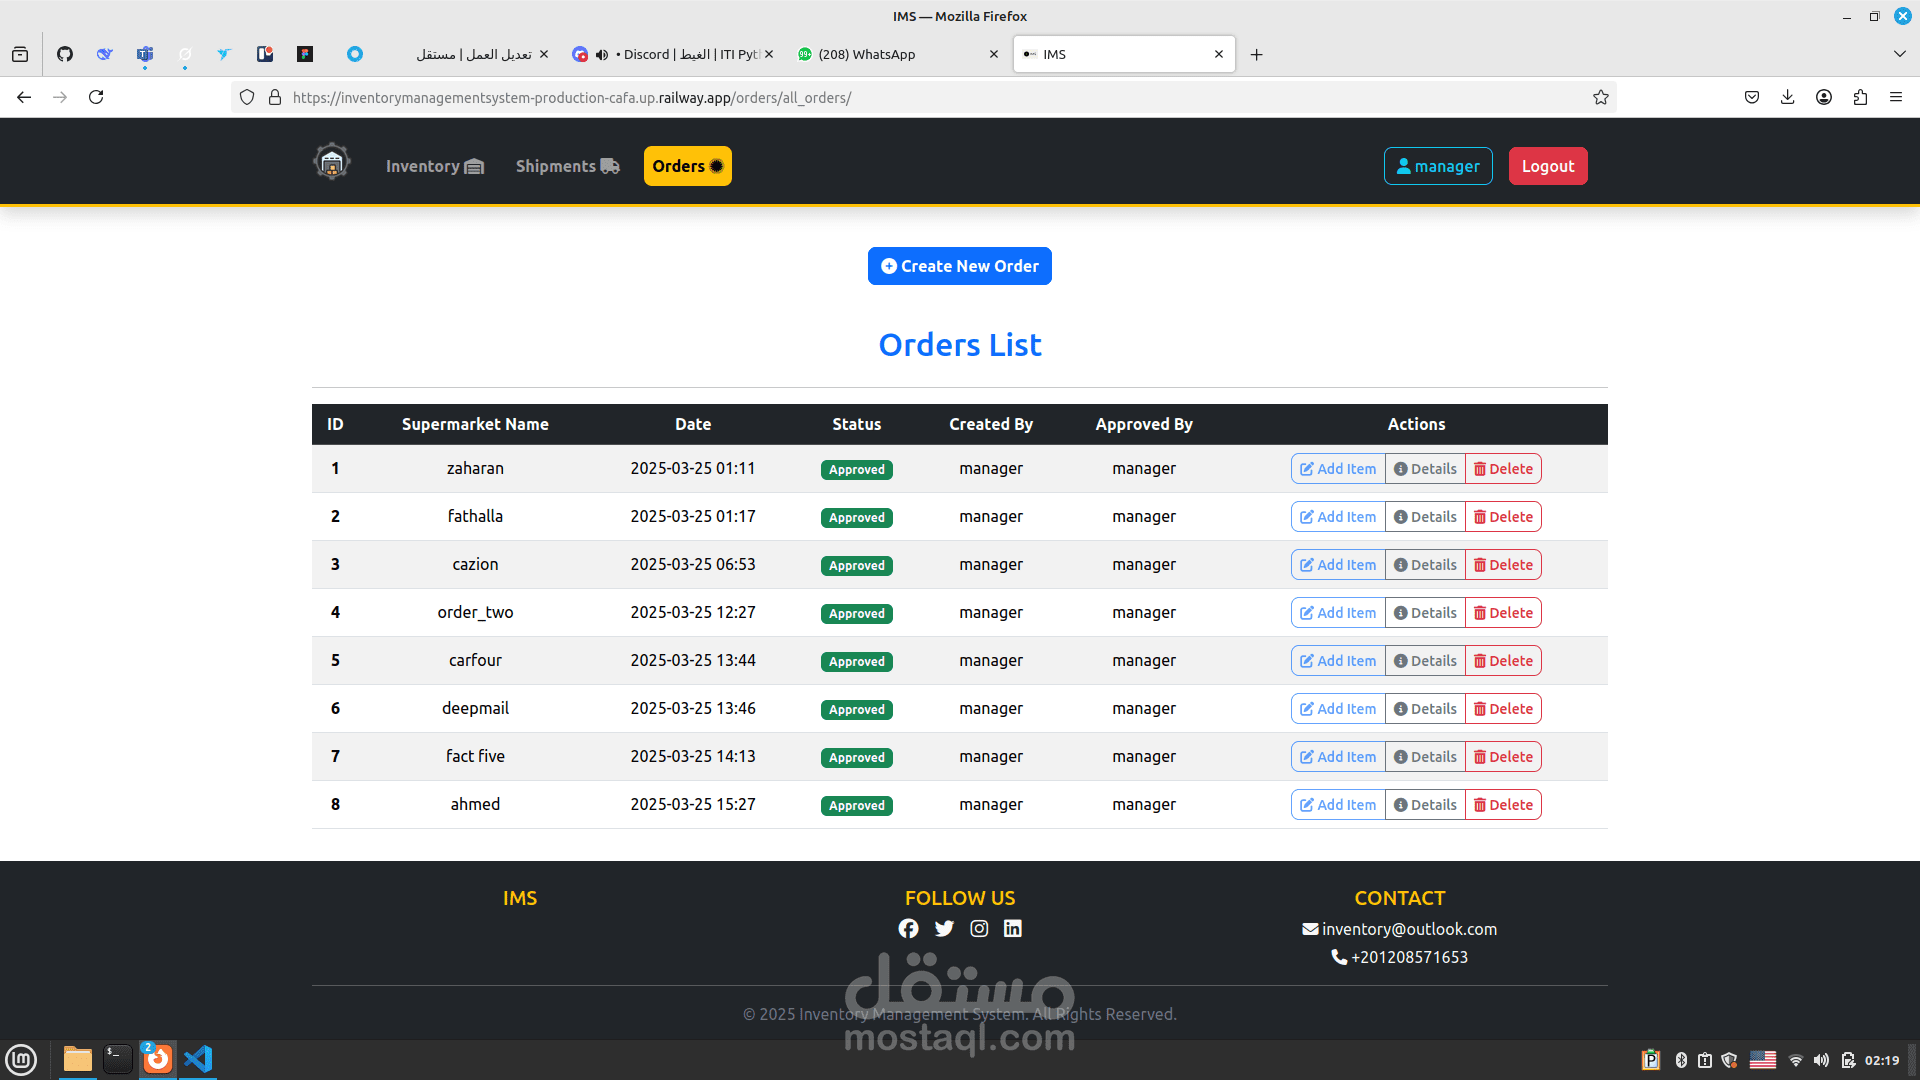1920x1080 pixels.
Task: Open the Inventory navigation item
Action: 434,166
